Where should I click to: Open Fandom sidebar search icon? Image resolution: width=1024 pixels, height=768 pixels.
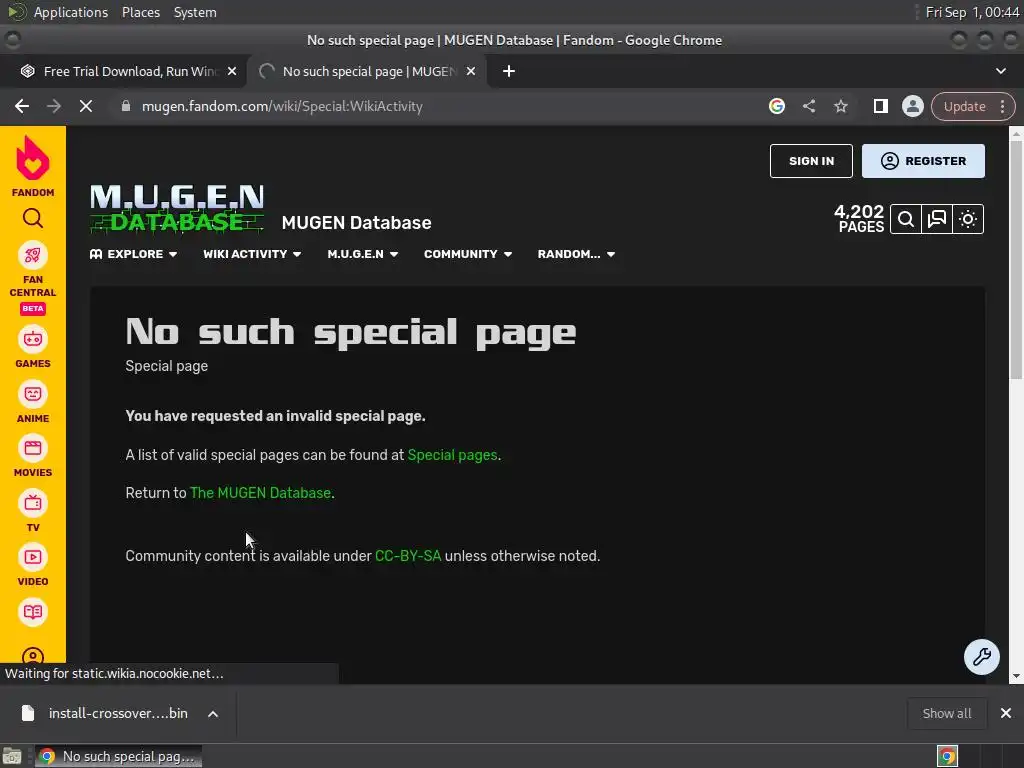(x=33, y=218)
